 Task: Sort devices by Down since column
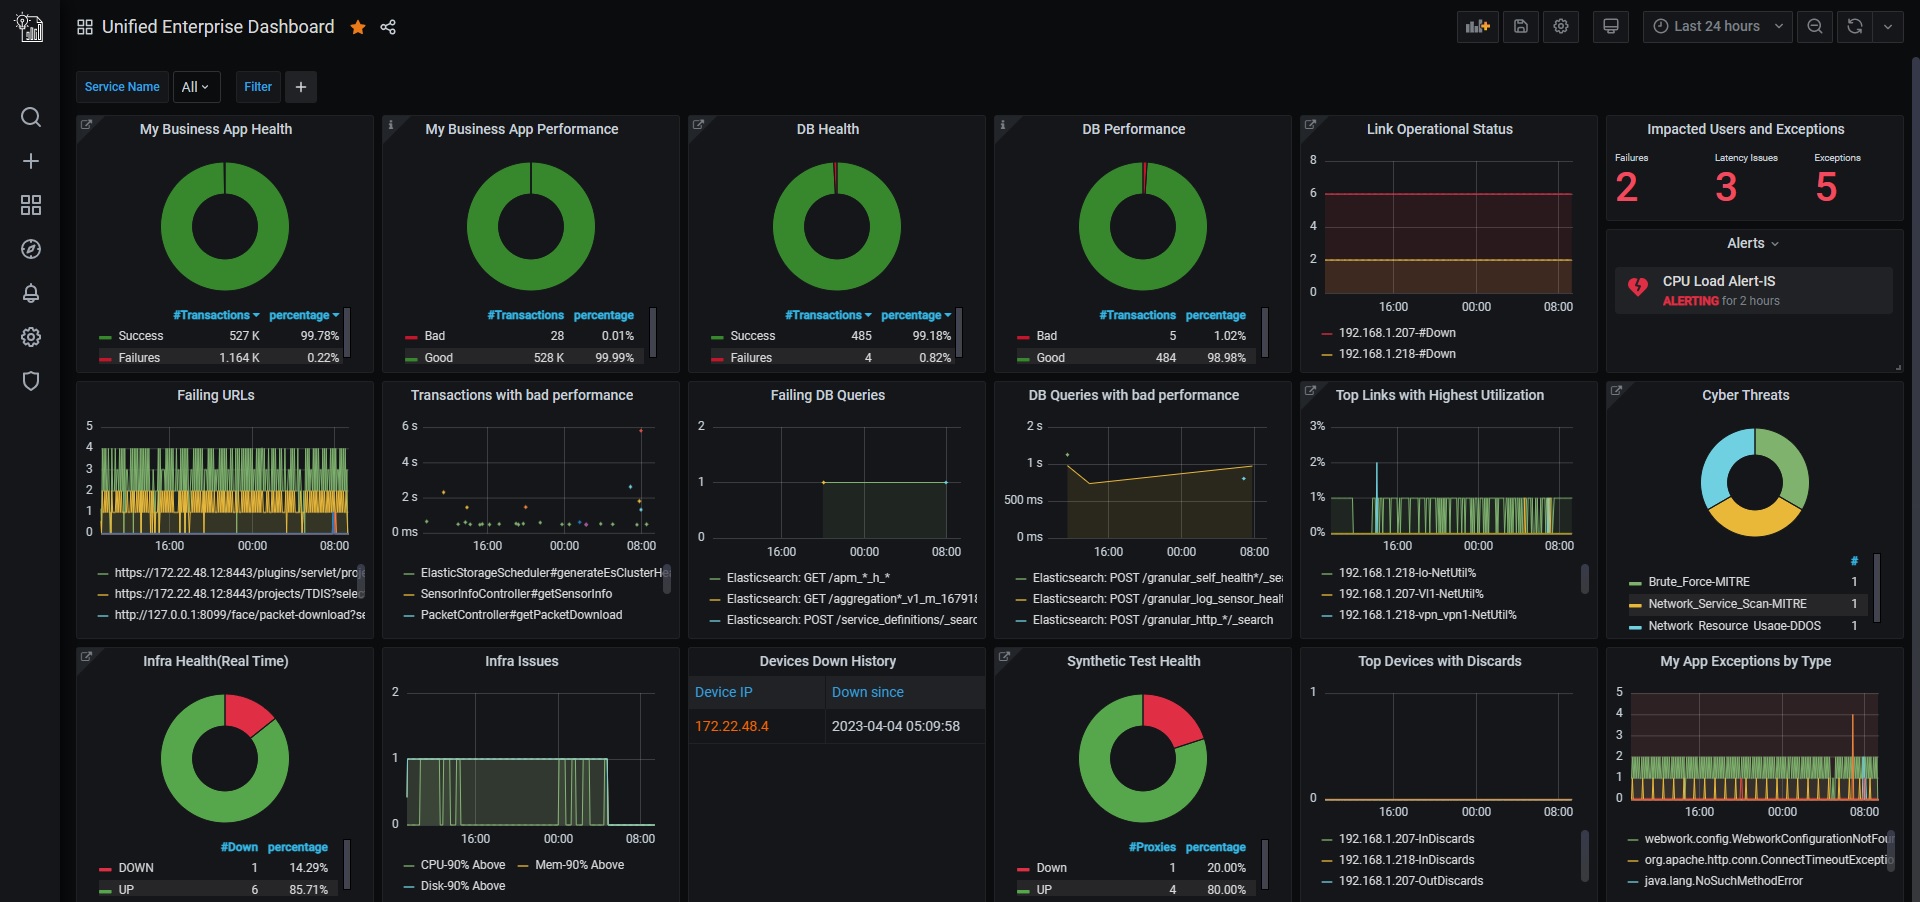coord(867,692)
